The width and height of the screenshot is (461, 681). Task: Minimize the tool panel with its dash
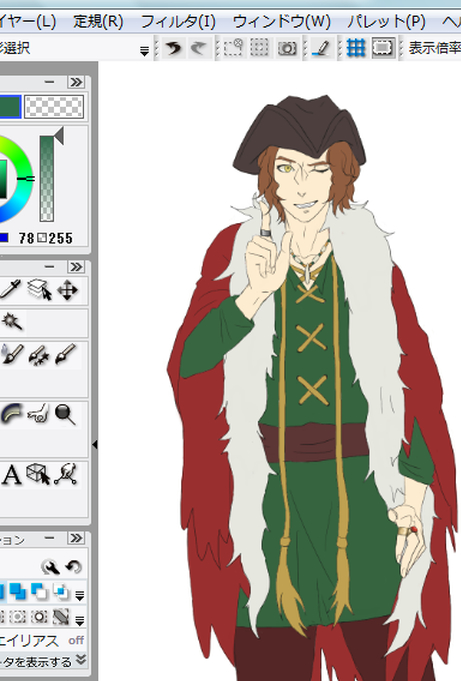coord(50,266)
